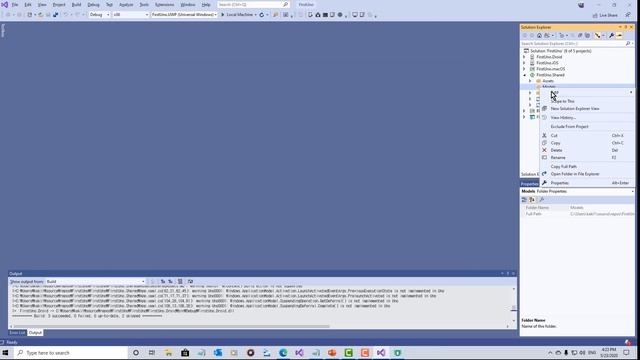The width and height of the screenshot is (640, 360).
Task: Click the Task View taskbar icon
Action: [x=152, y=353]
